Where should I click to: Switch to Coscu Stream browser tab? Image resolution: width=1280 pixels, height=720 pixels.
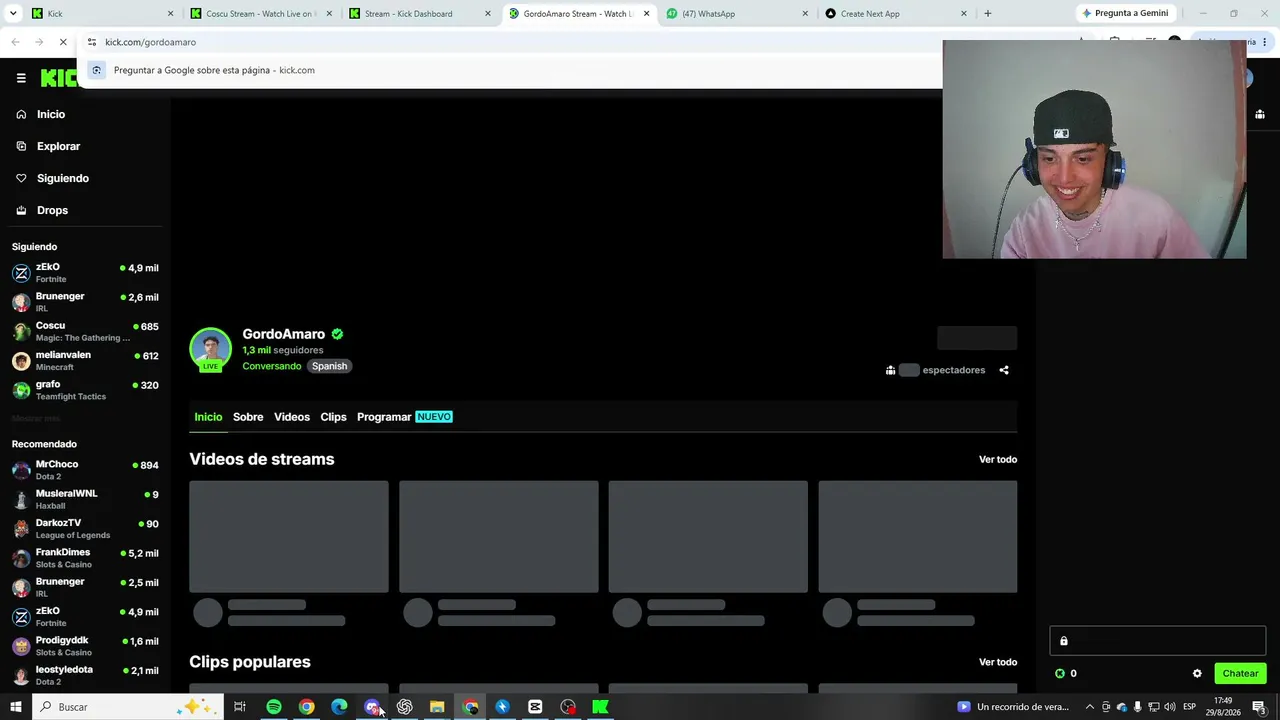261,14
